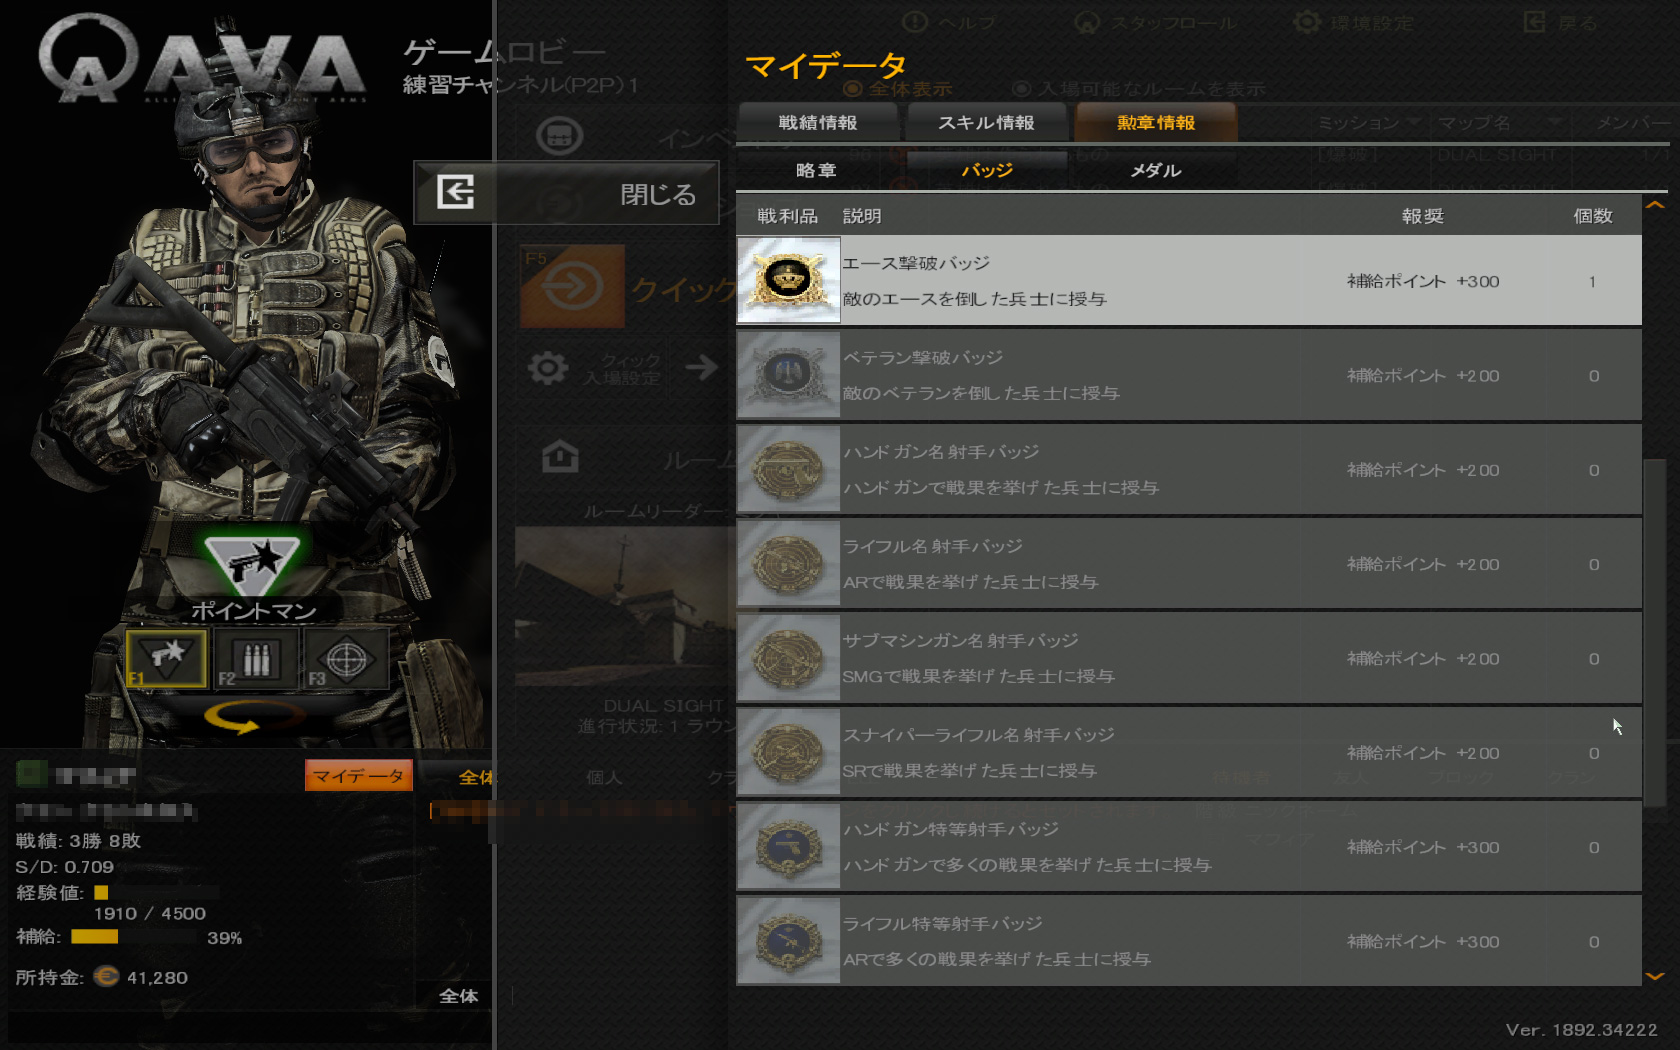
Task: Click the ライフル特等射手バッジ badge icon
Action: click(789, 941)
